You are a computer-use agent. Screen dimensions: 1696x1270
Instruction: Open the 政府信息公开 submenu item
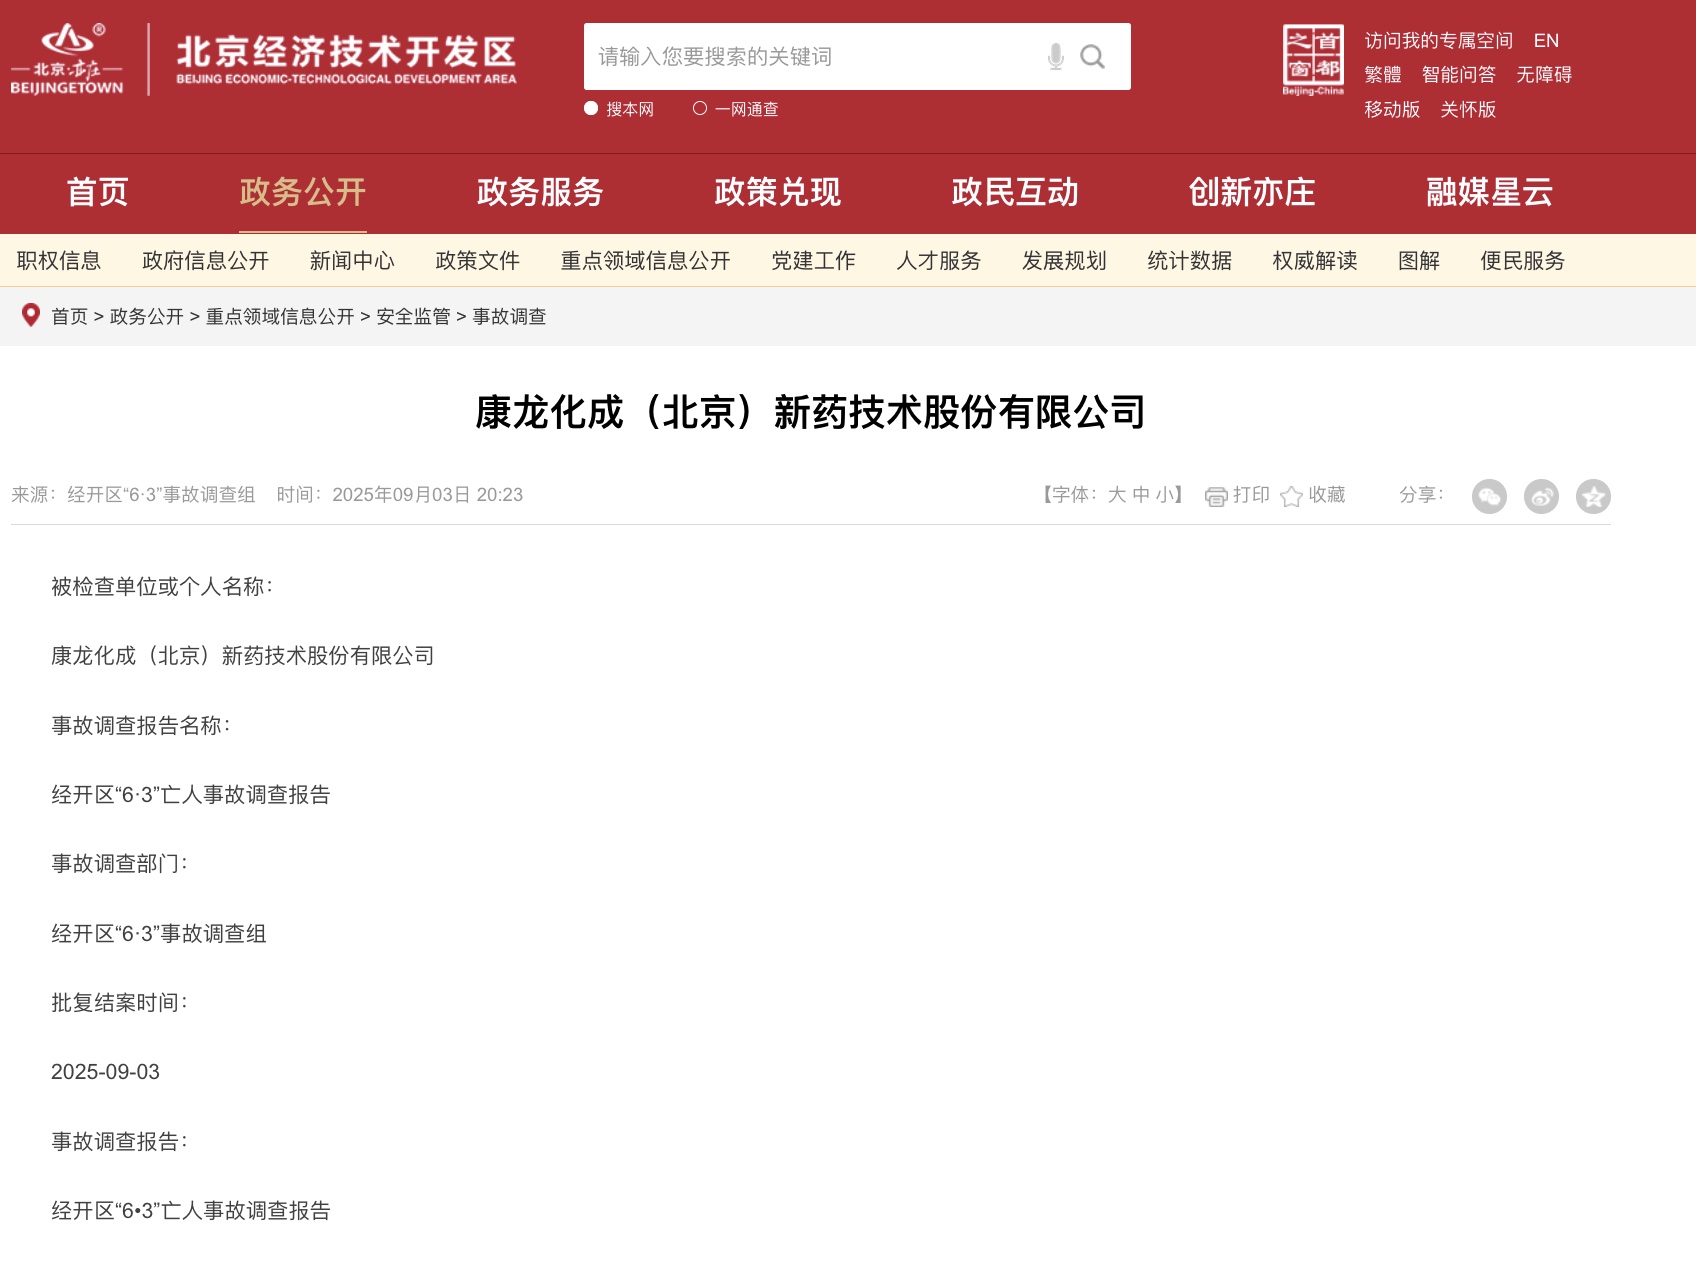pos(206,261)
